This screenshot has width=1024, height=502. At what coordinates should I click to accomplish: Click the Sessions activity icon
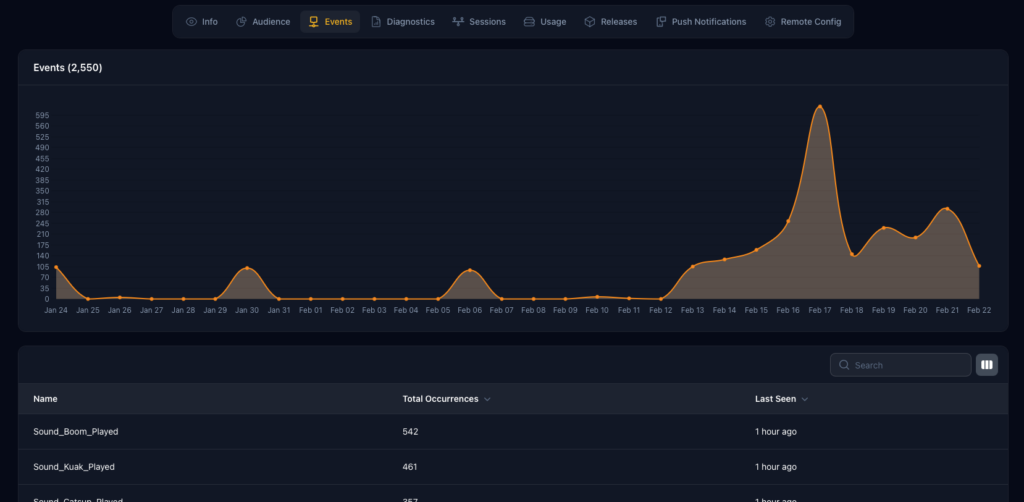click(458, 22)
